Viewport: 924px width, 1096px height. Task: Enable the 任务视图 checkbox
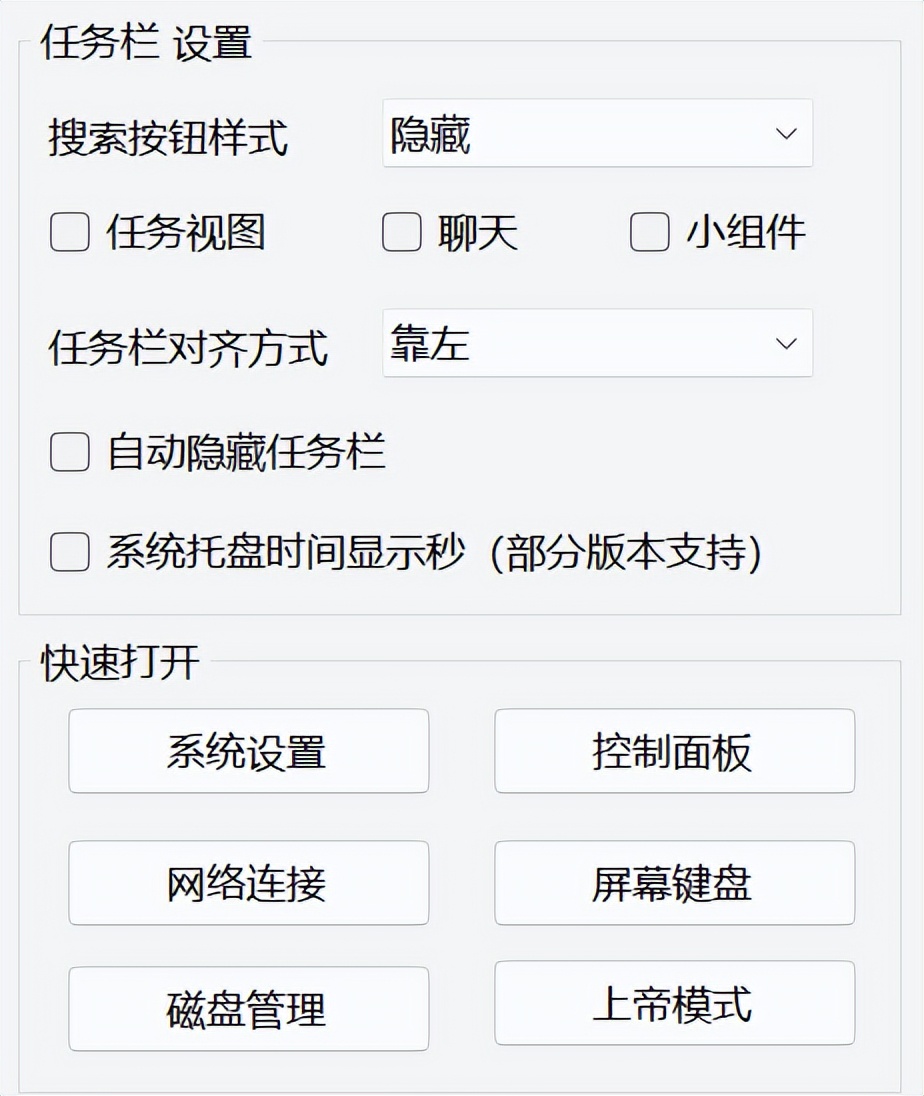68,232
